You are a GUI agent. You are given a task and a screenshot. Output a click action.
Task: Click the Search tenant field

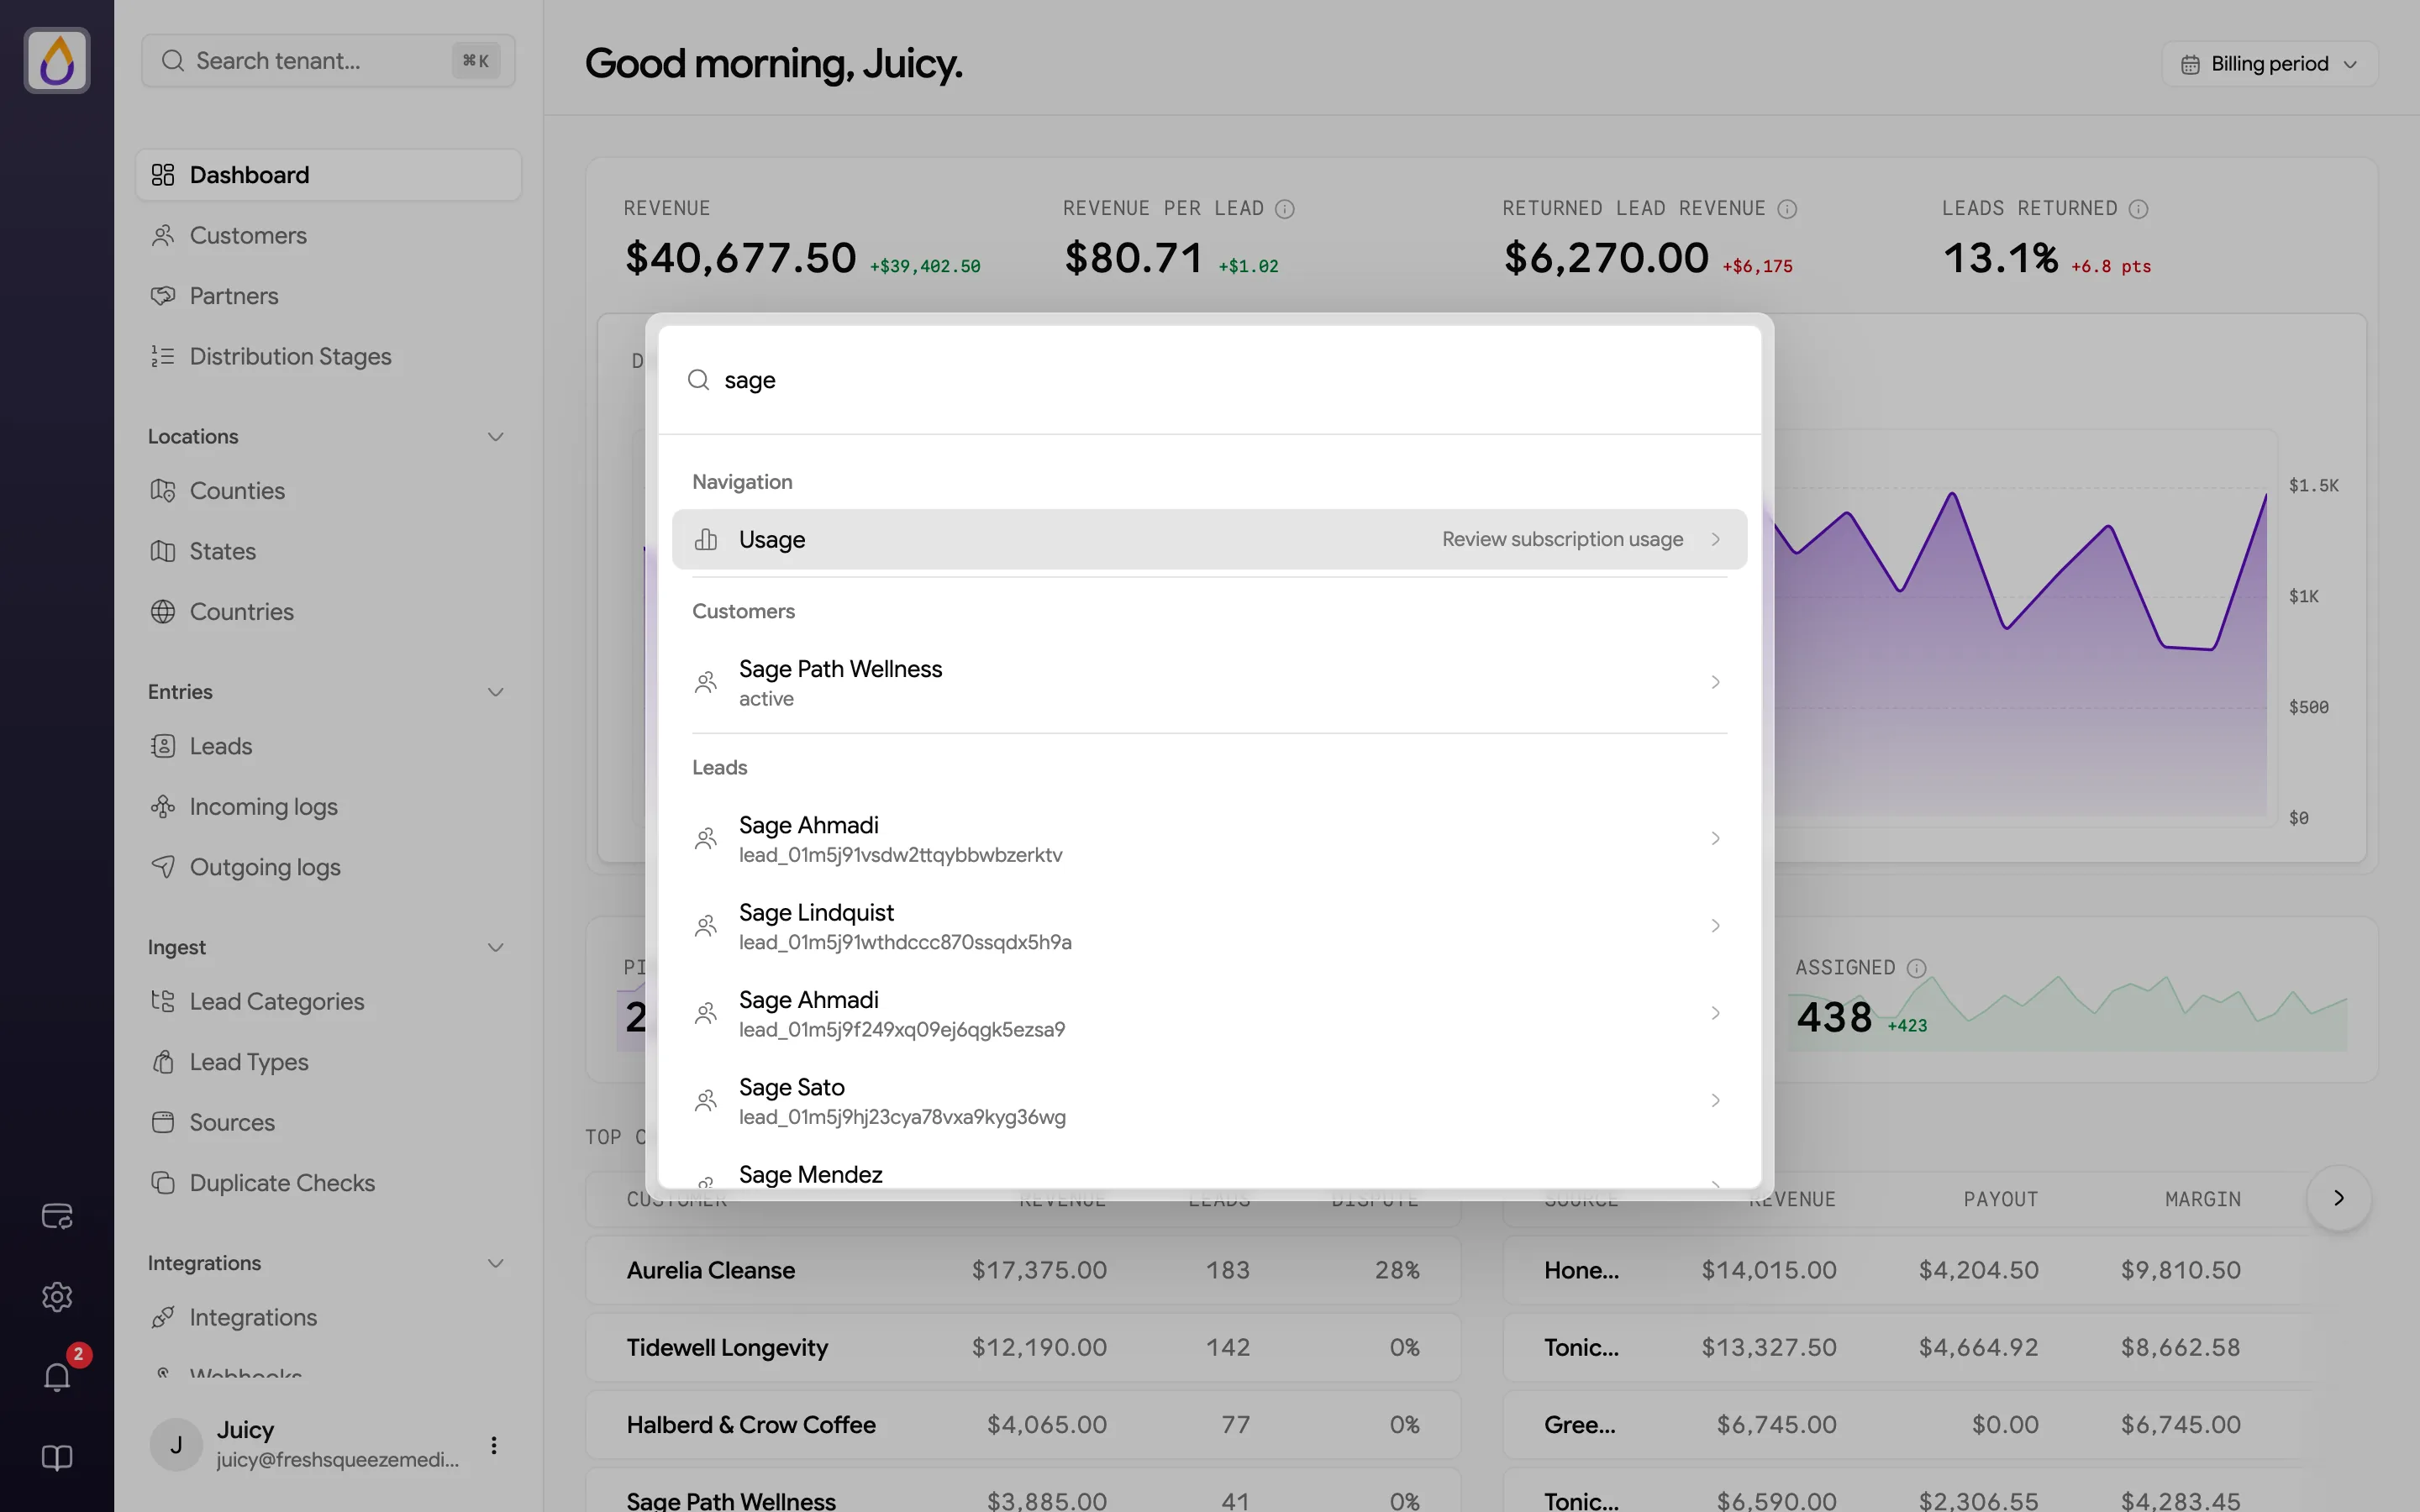click(x=328, y=61)
